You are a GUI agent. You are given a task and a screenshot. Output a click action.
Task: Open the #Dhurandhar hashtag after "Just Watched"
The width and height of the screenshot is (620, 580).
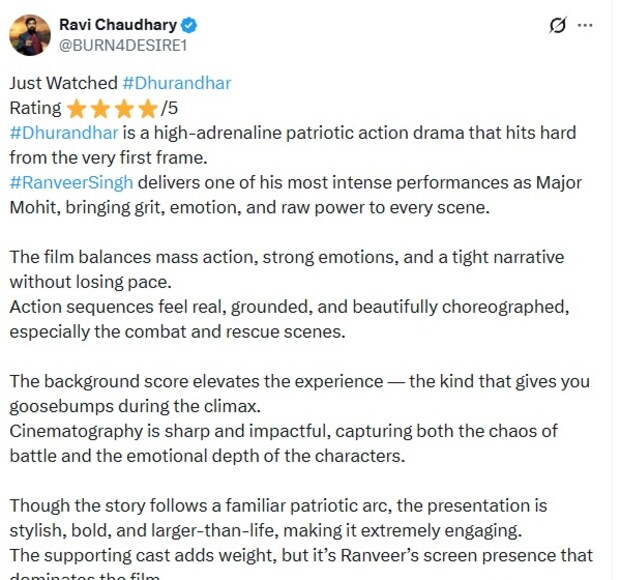(x=176, y=83)
